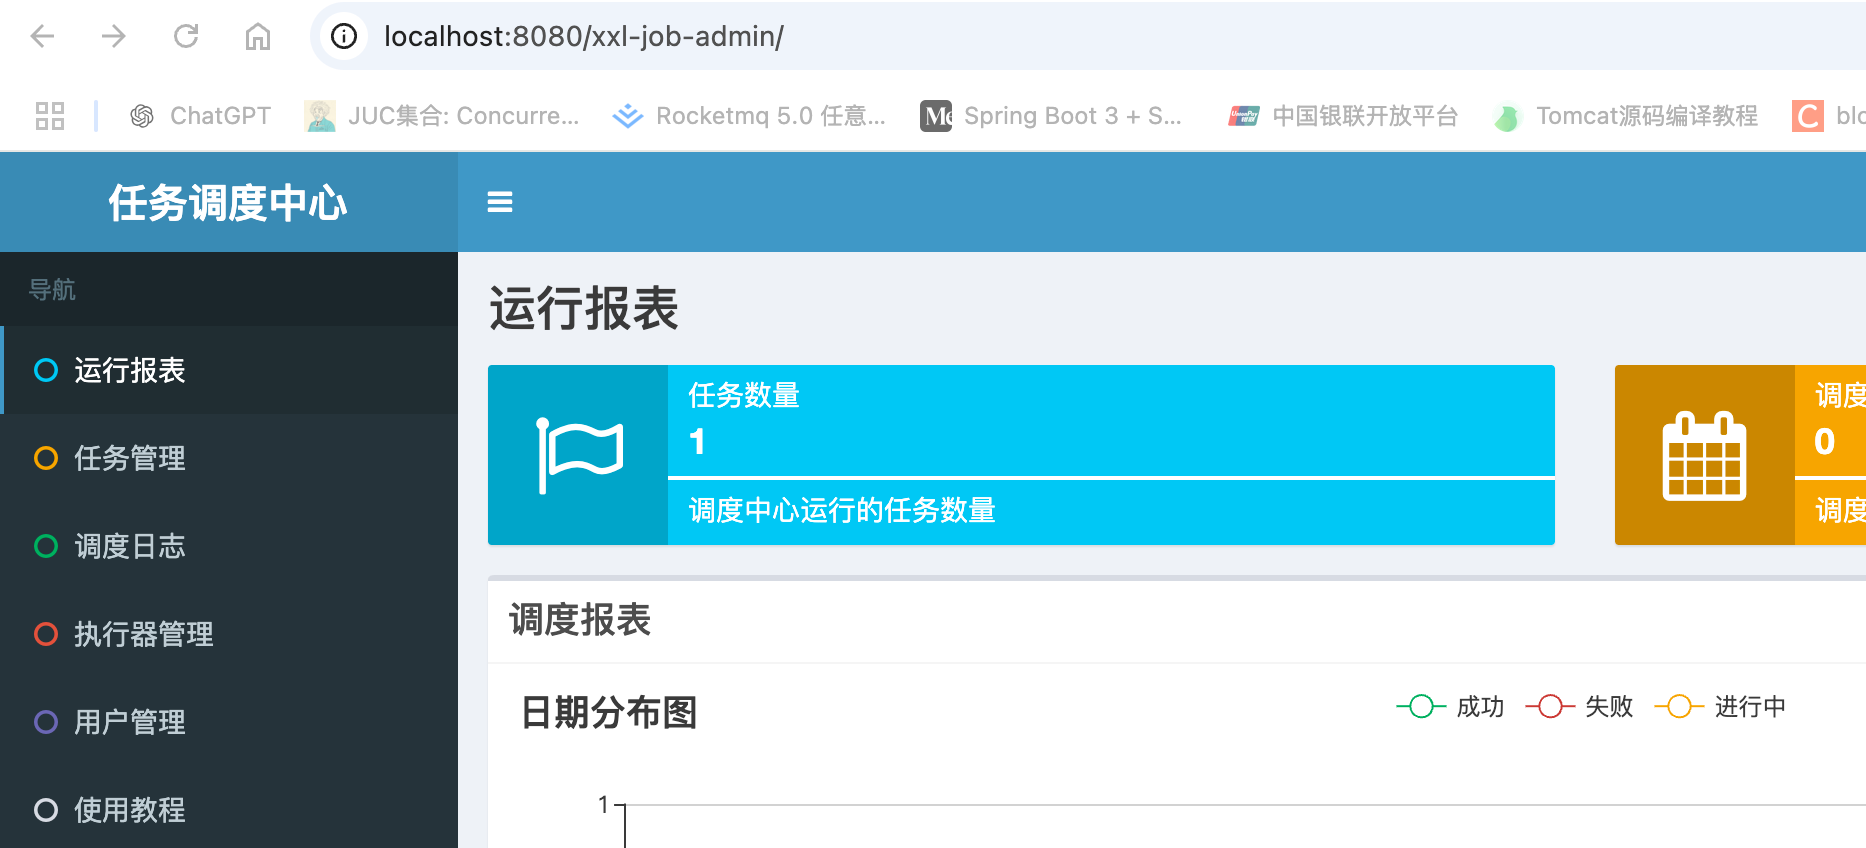Go to 用户管理 in the sidebar

129,722
